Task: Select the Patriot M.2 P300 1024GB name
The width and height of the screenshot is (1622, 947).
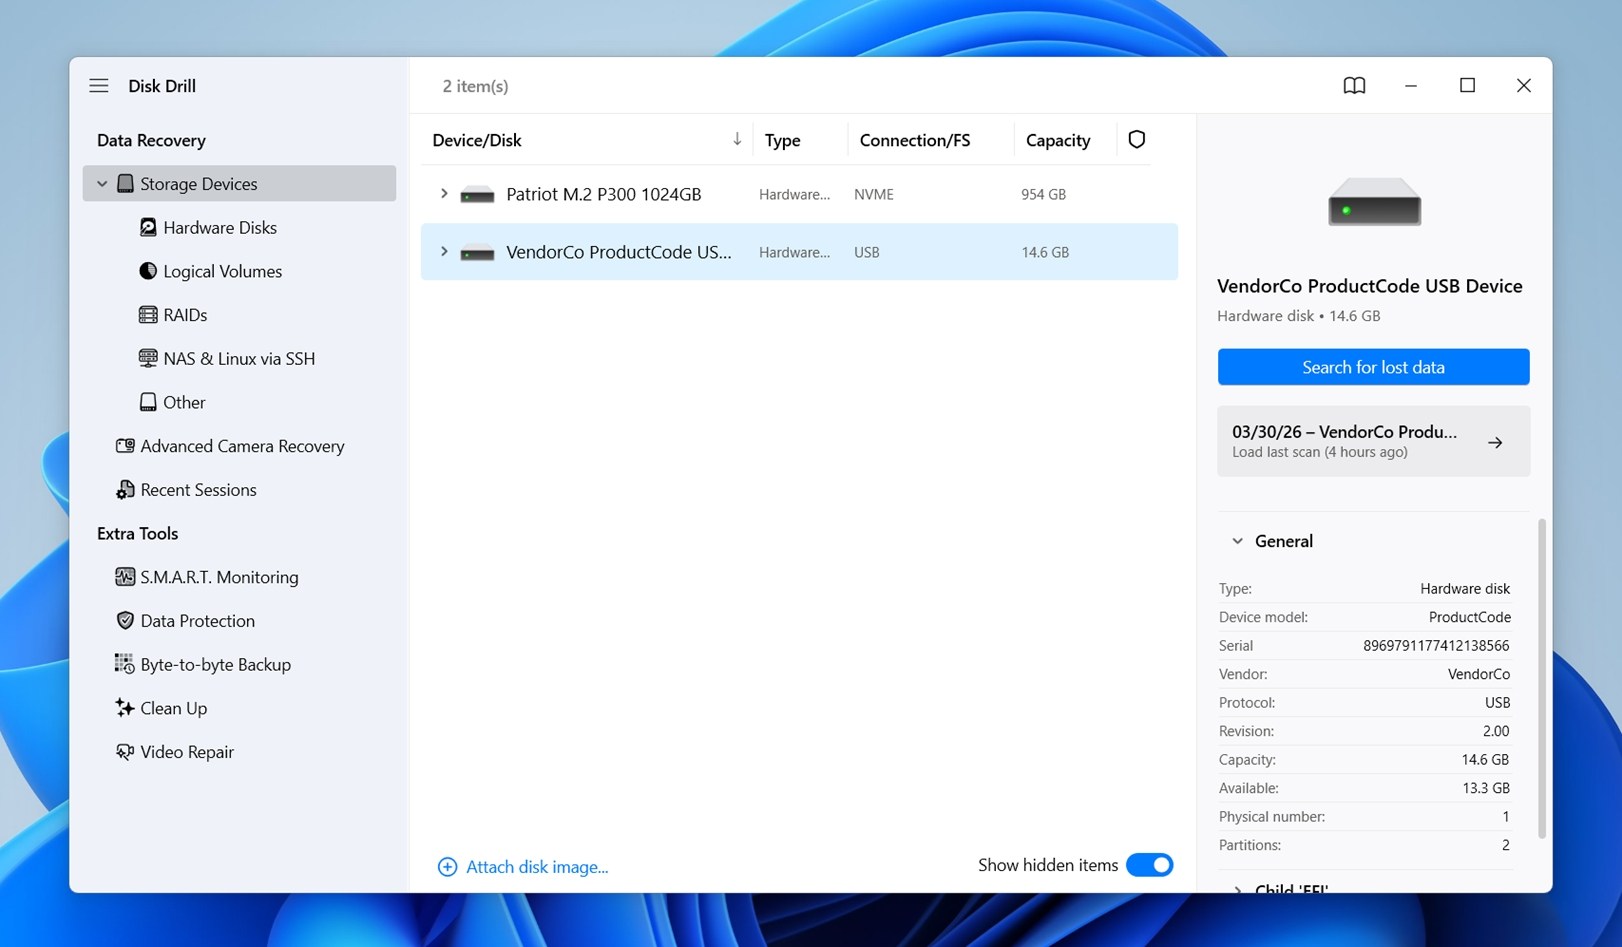Action: (603, 194)
